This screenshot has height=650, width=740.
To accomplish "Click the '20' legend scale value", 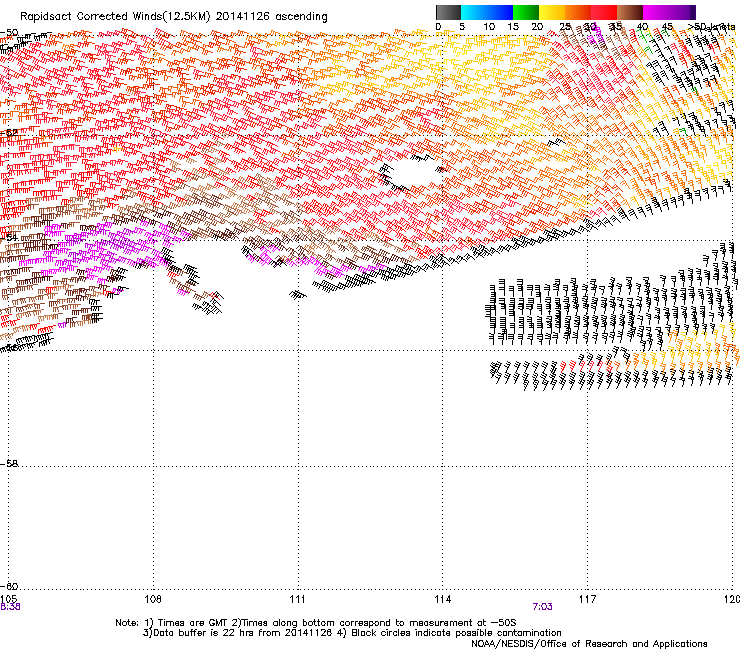I will (x=537, y=27).
